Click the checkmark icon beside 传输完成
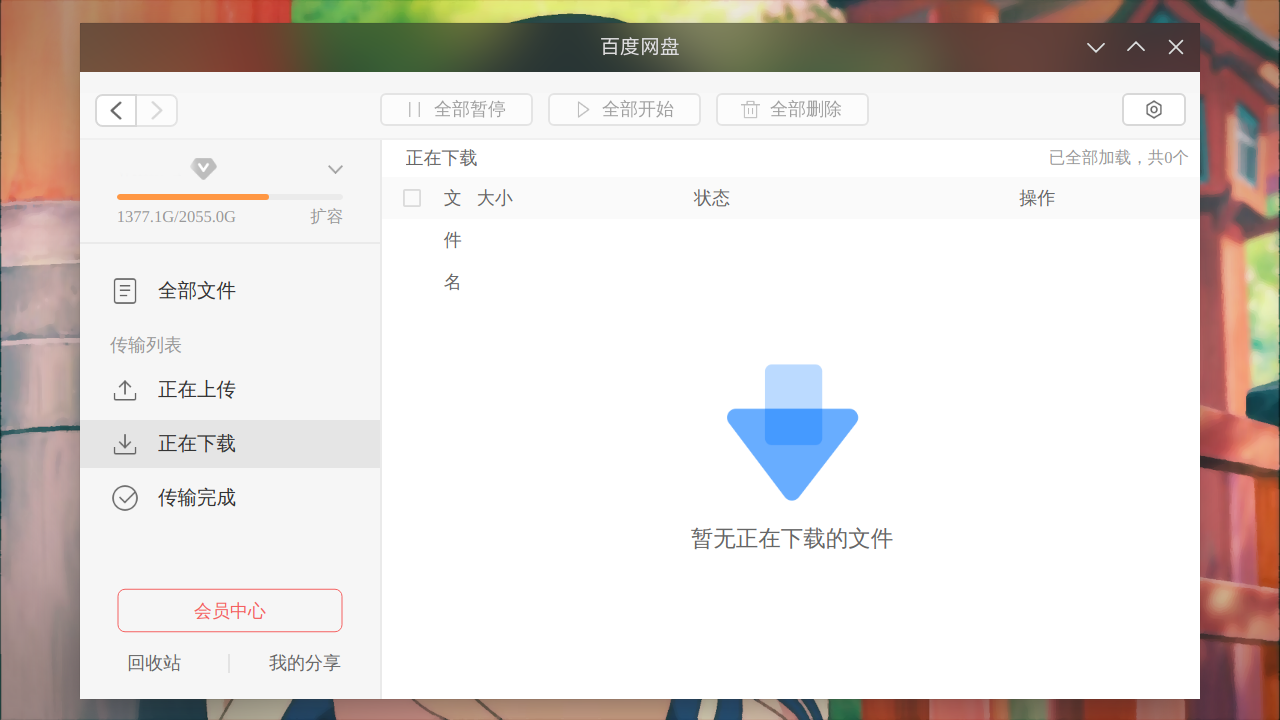1280x720 pixels. 125,498
